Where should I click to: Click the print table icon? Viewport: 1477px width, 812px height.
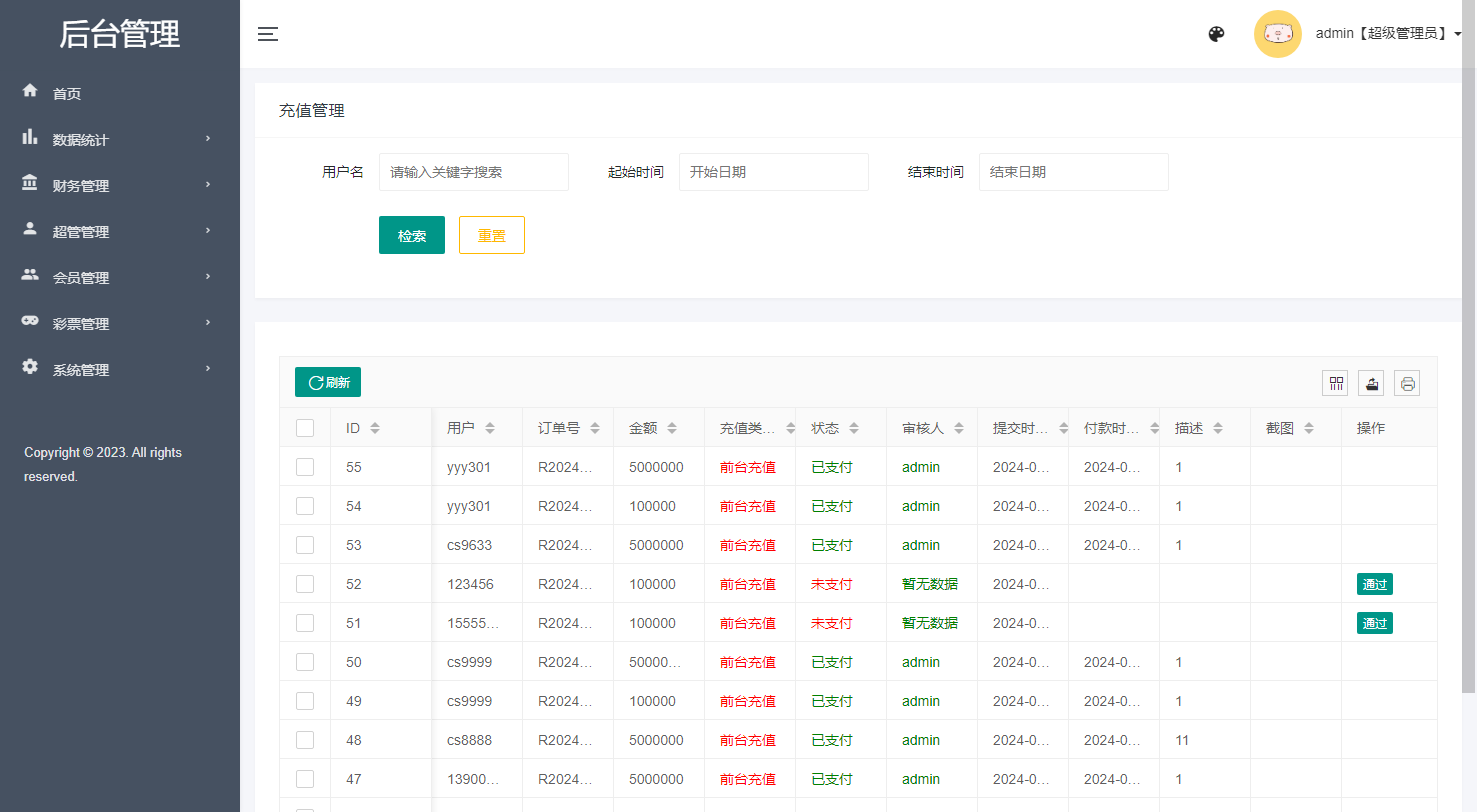(x=1407, y=383)
